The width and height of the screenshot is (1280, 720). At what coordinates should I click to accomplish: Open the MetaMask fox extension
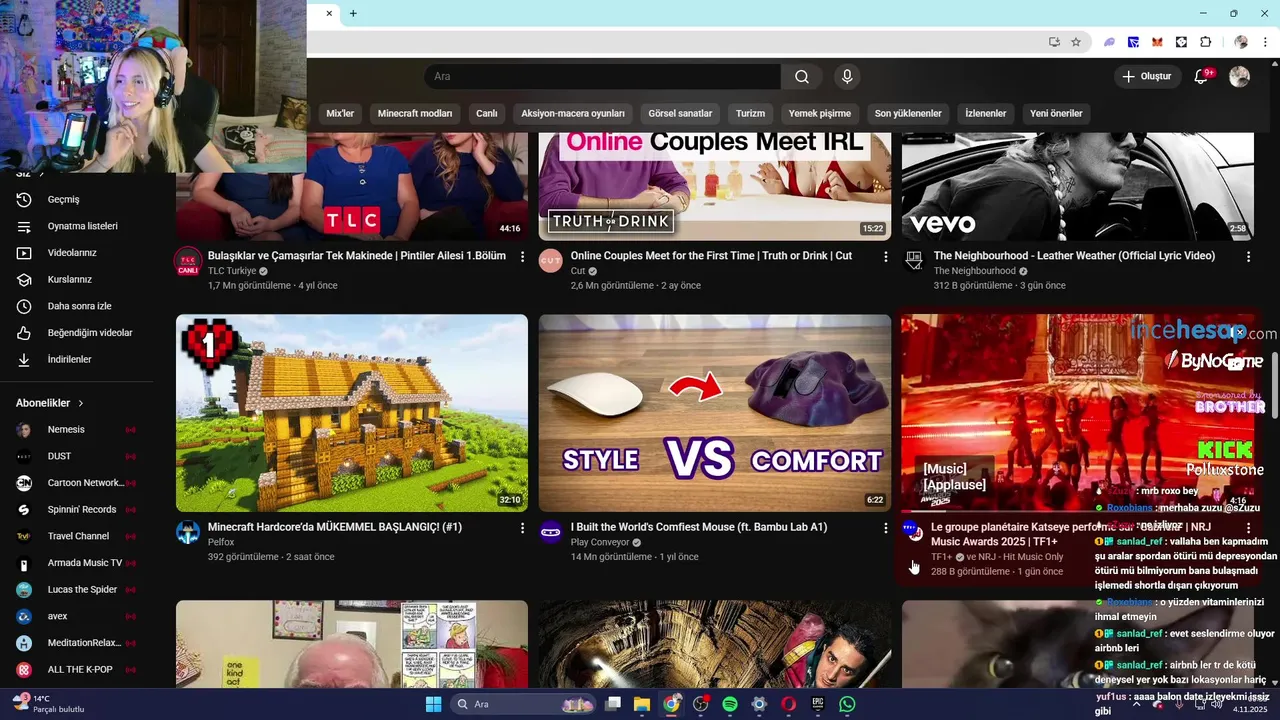[x=1157, y=42]
